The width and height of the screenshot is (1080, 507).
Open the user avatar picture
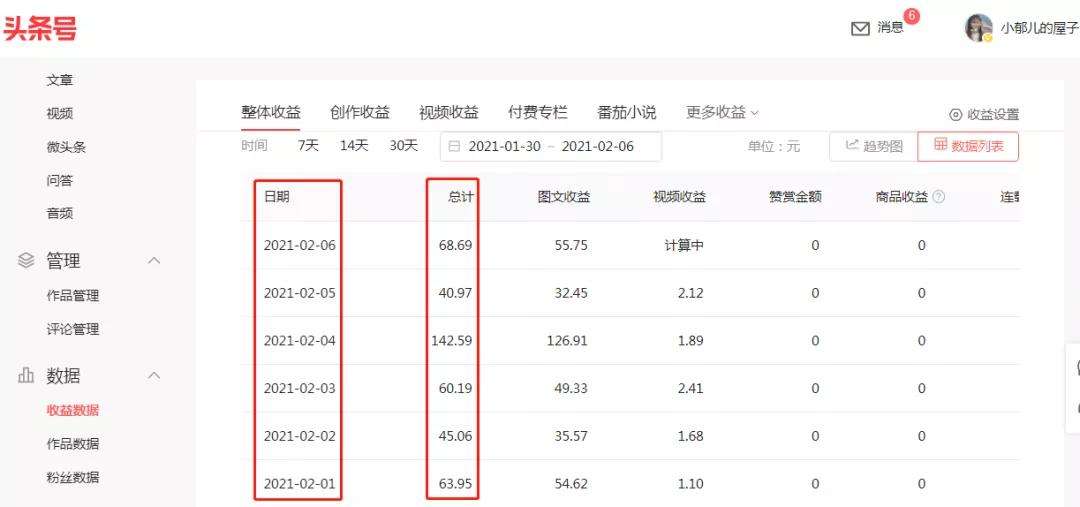pos(979,28)
